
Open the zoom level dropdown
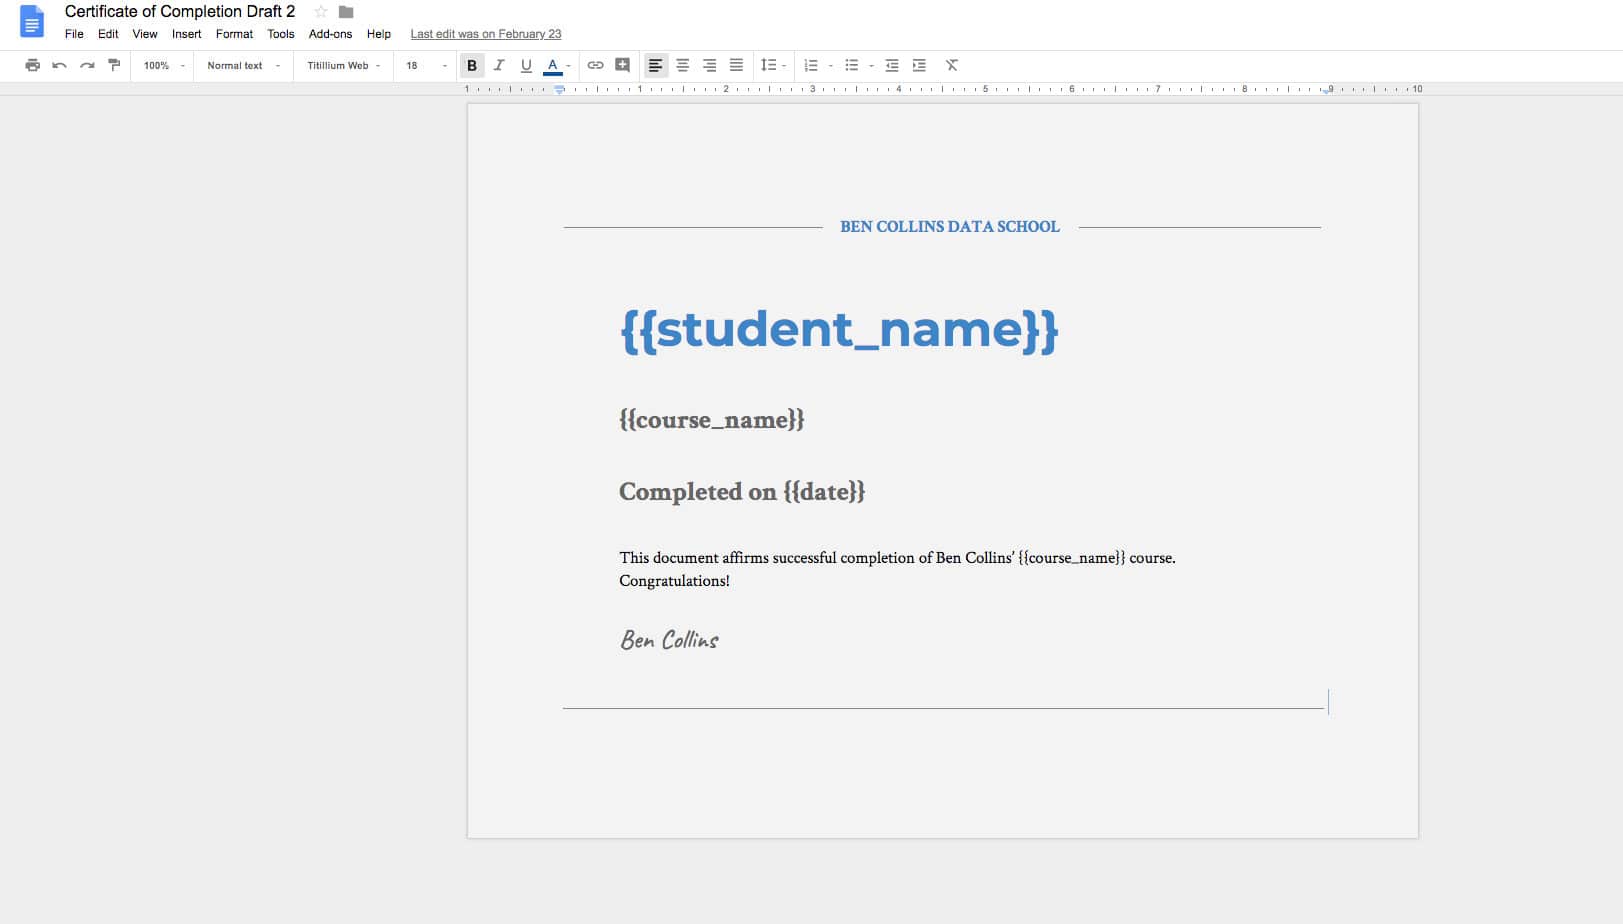164,65
